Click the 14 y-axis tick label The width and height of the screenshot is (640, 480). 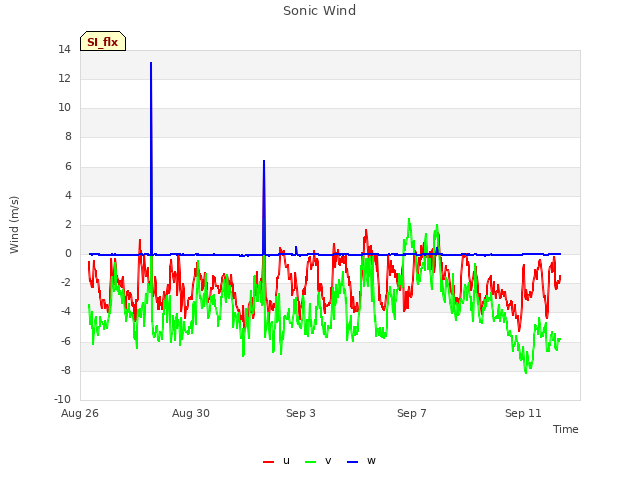coord(64,50)
